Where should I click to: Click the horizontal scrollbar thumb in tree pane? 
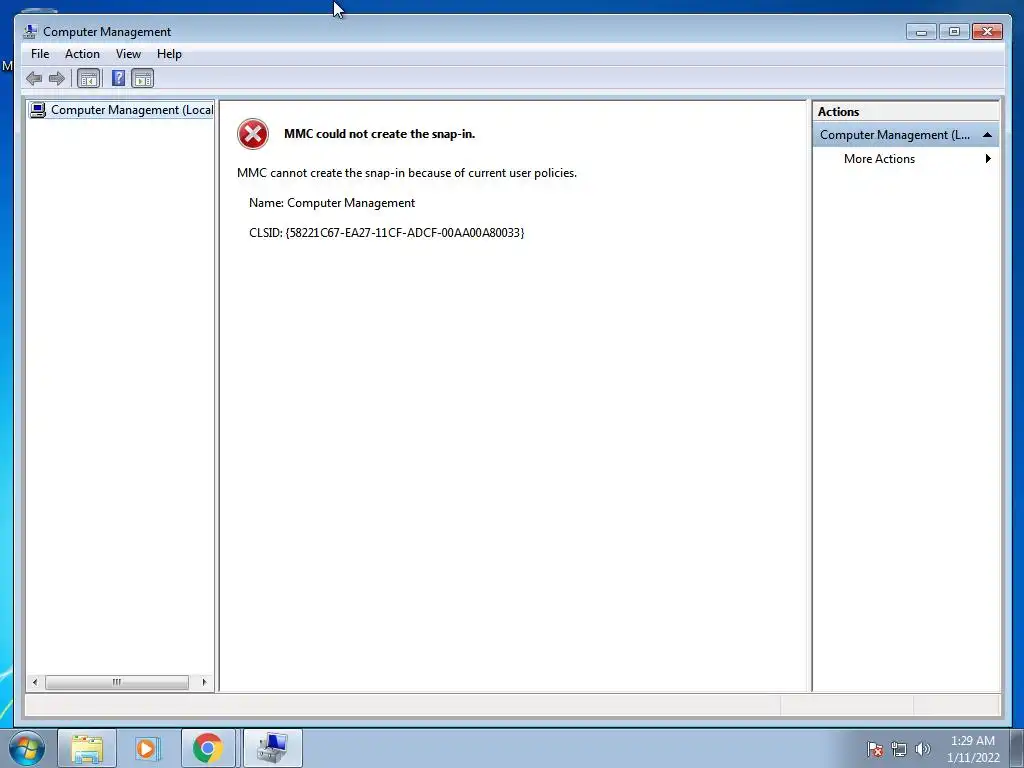(x=117, y=682)
